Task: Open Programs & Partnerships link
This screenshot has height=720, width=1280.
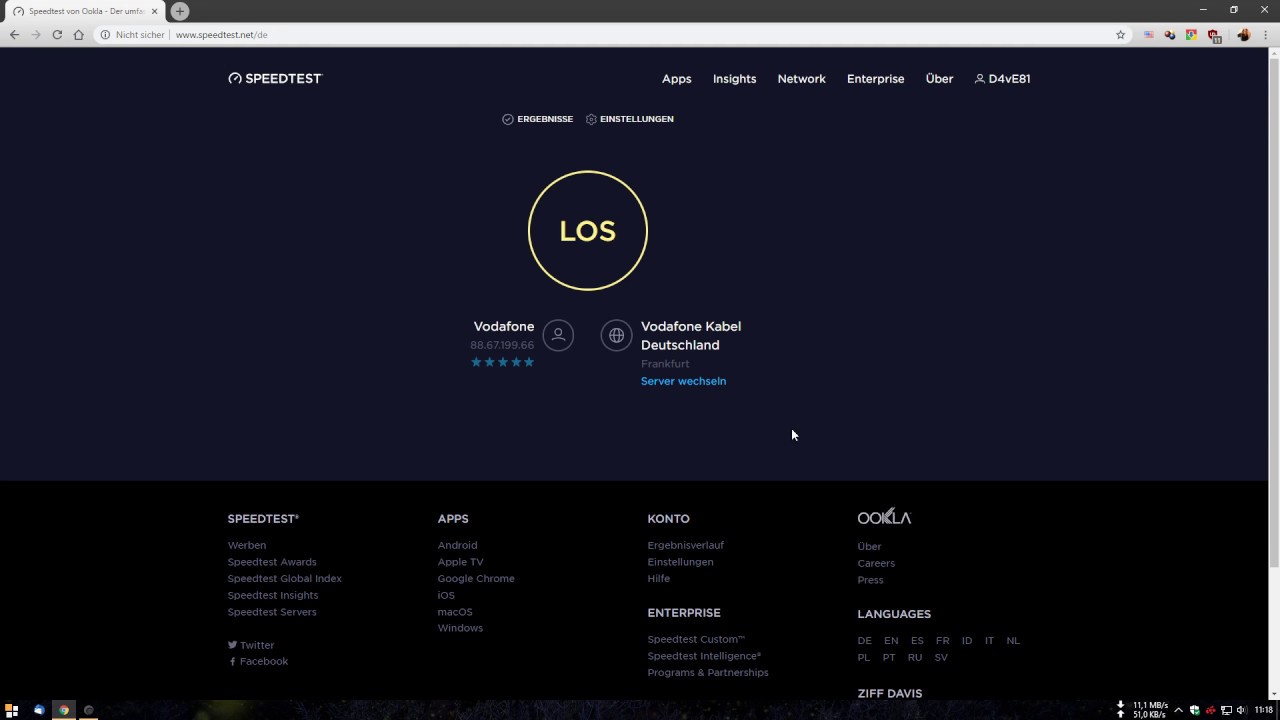Action: (708, 672)
